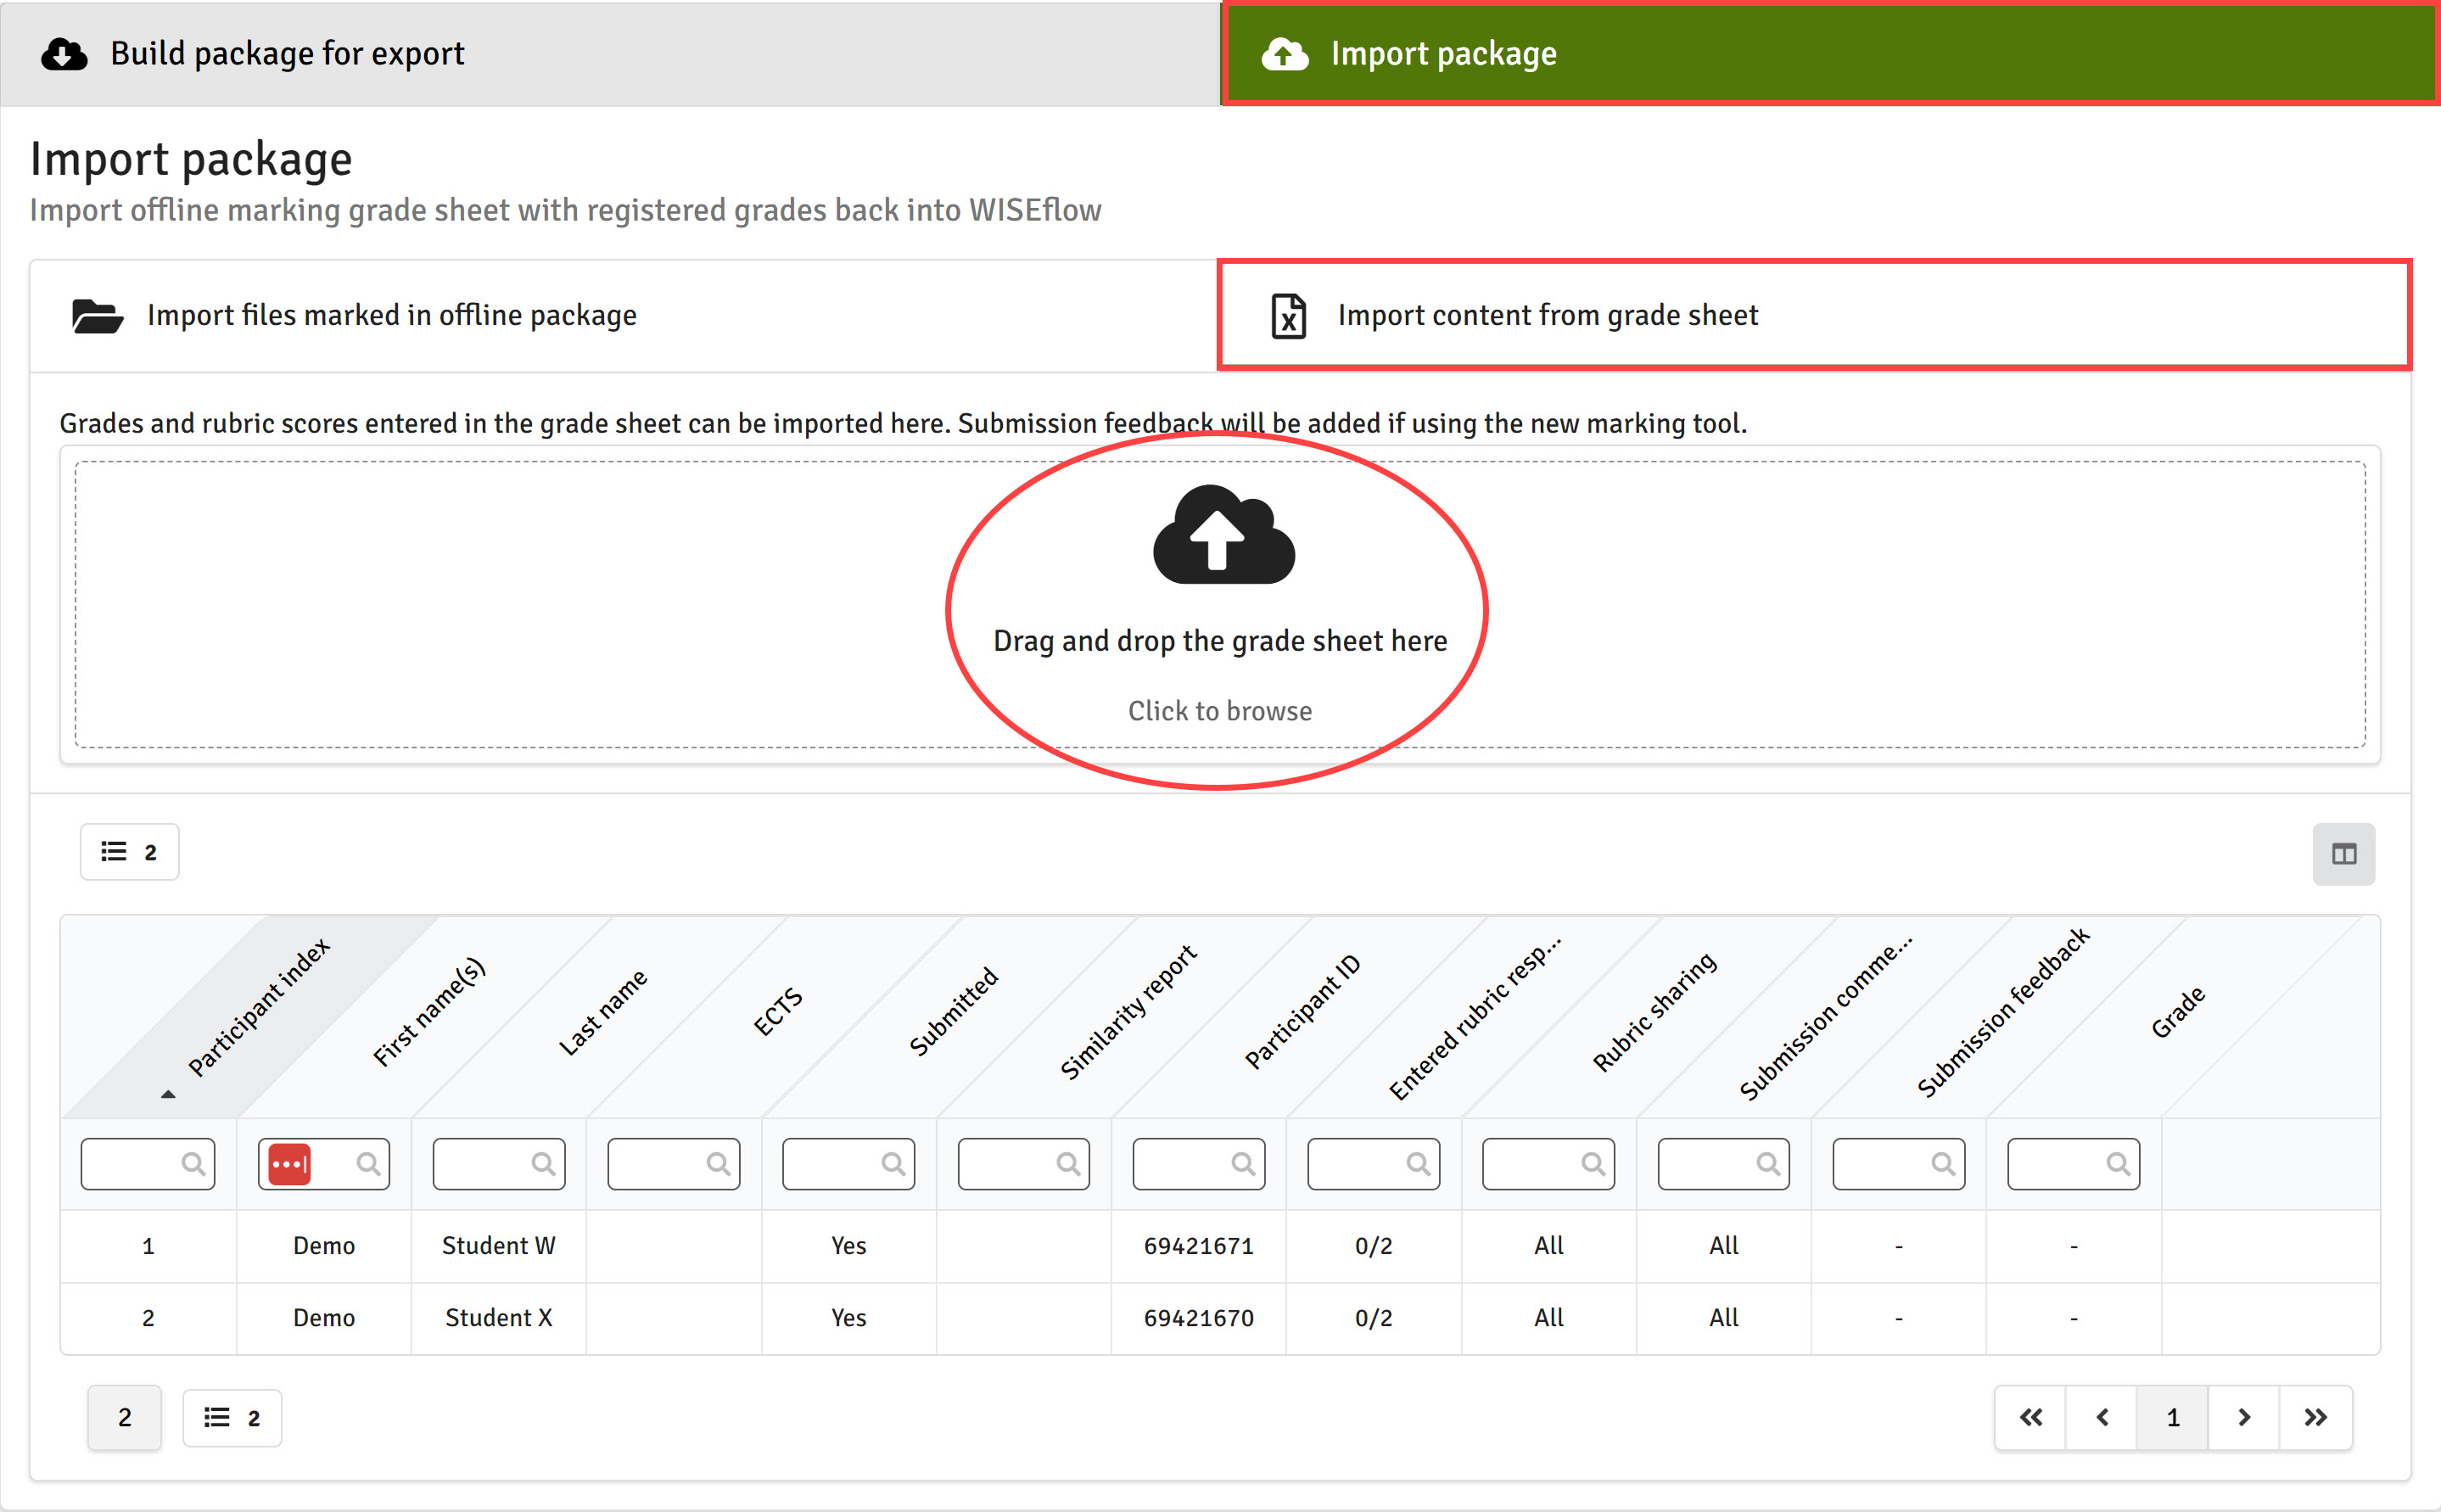
Task: Open the Import package tab
Action: (x=1830, y=53)
